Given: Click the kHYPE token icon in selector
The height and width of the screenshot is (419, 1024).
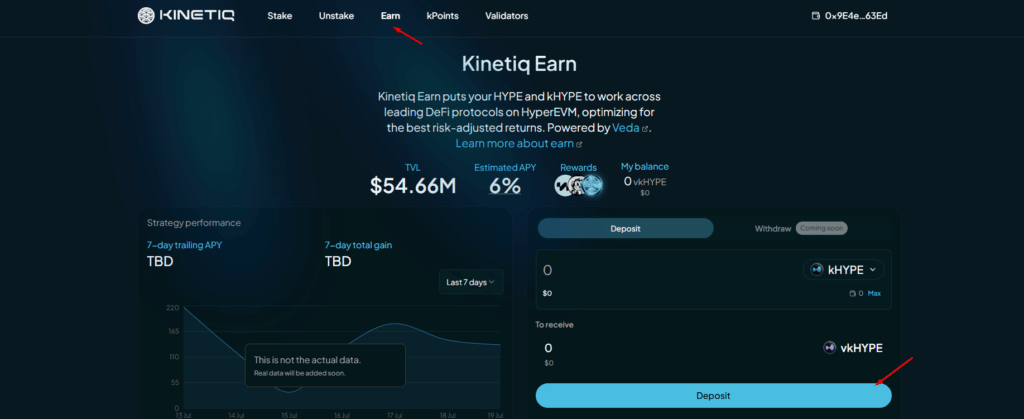Looking at the screenshot, I should click(x=817, y=270).
